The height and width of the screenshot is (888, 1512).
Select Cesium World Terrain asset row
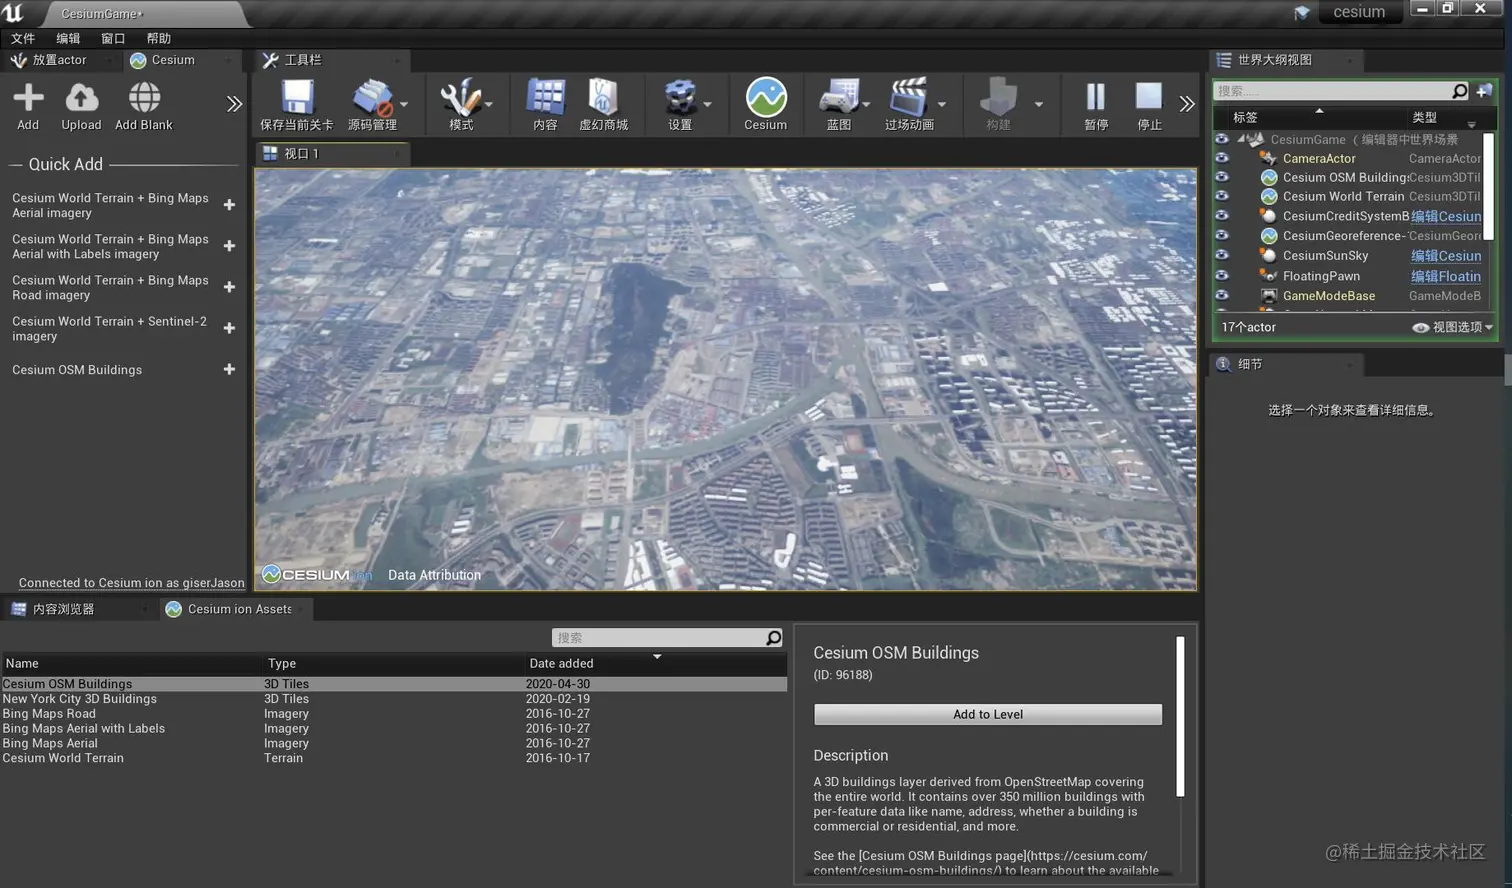coord(394,758)
